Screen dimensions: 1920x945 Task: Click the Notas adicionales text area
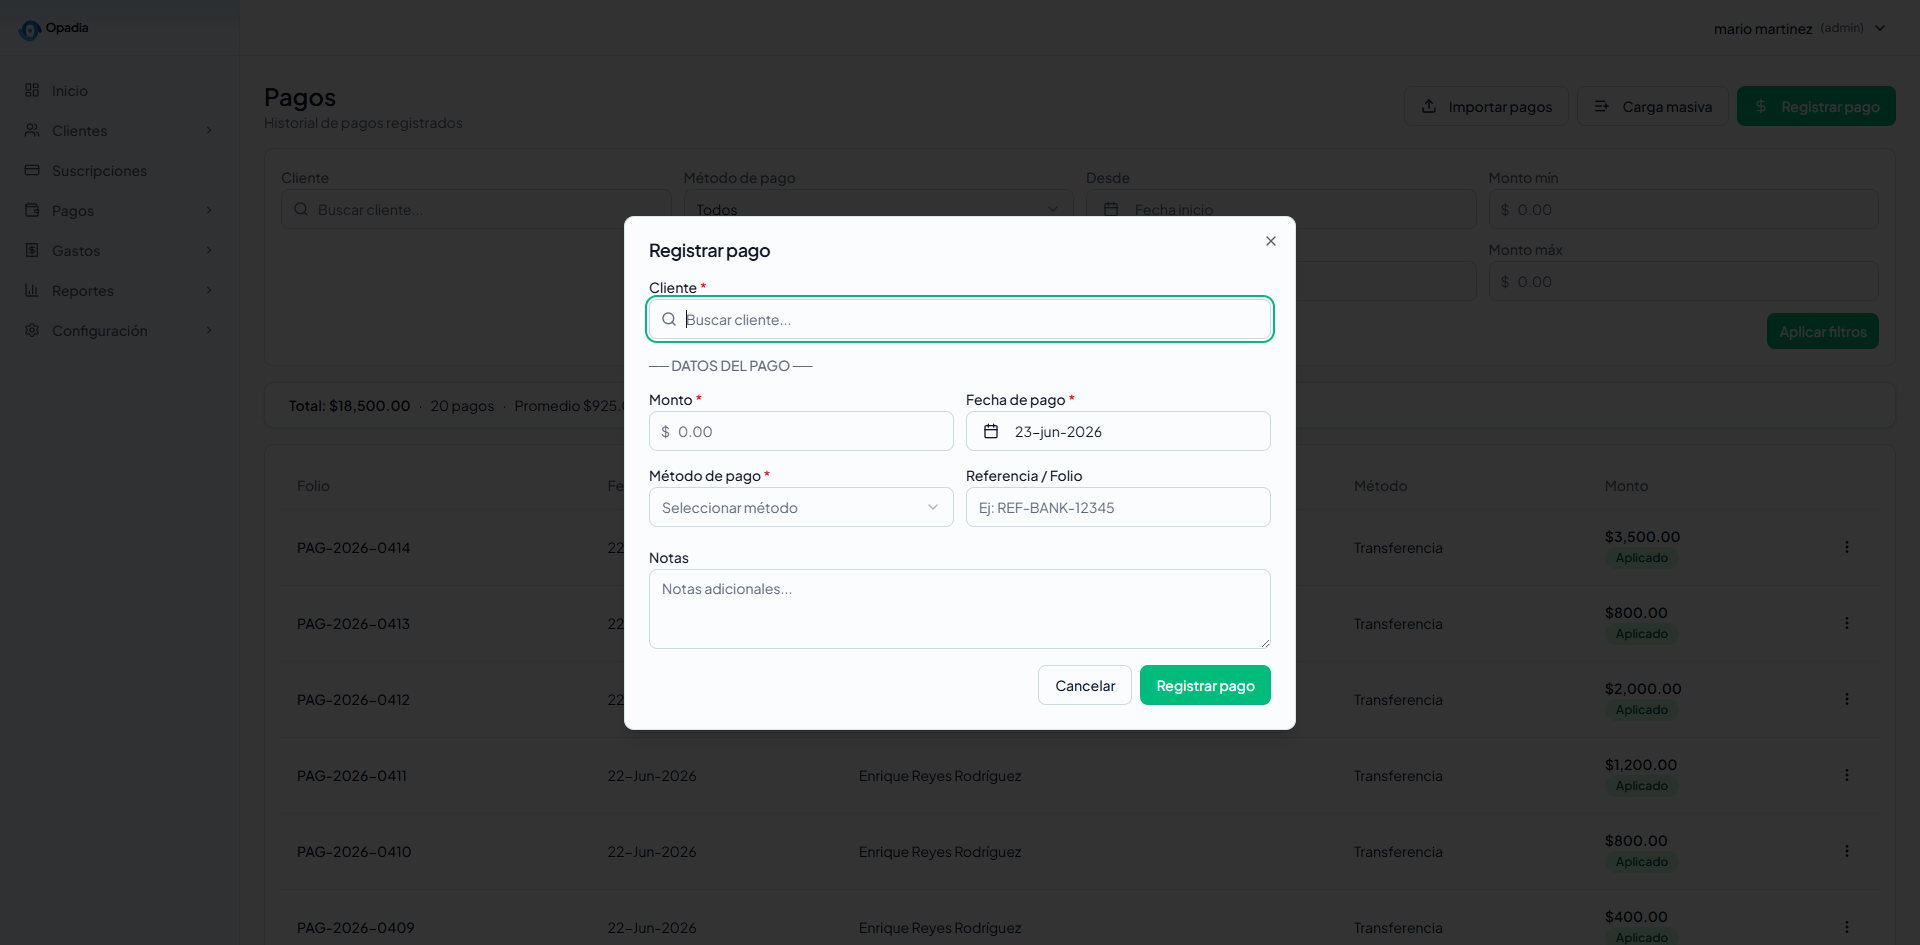tap(960, 609)
